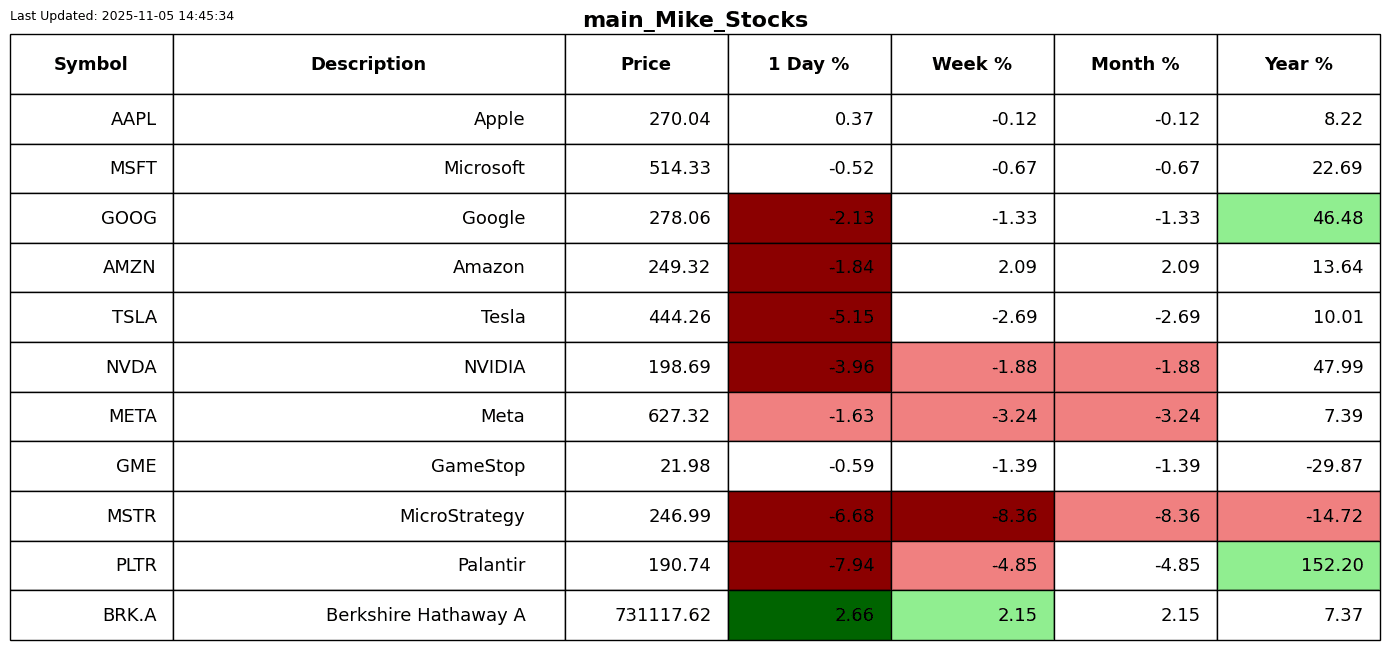Select the pink META 1 Day % cell

point(809,416)
